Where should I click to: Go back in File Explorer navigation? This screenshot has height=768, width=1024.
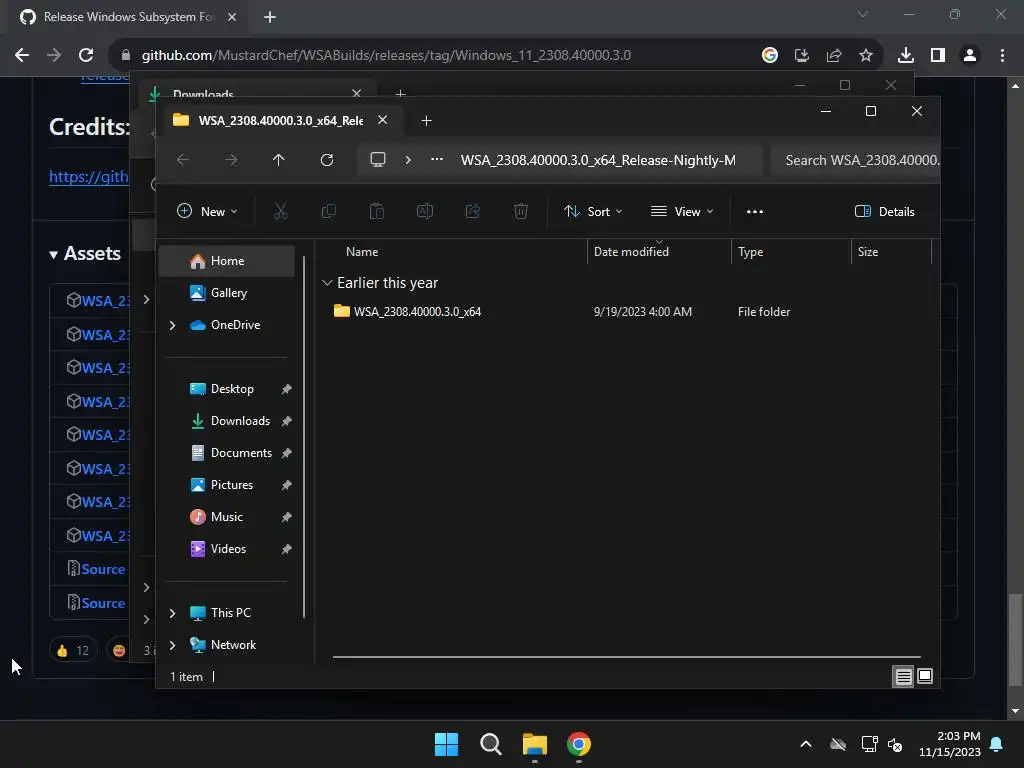183,160
